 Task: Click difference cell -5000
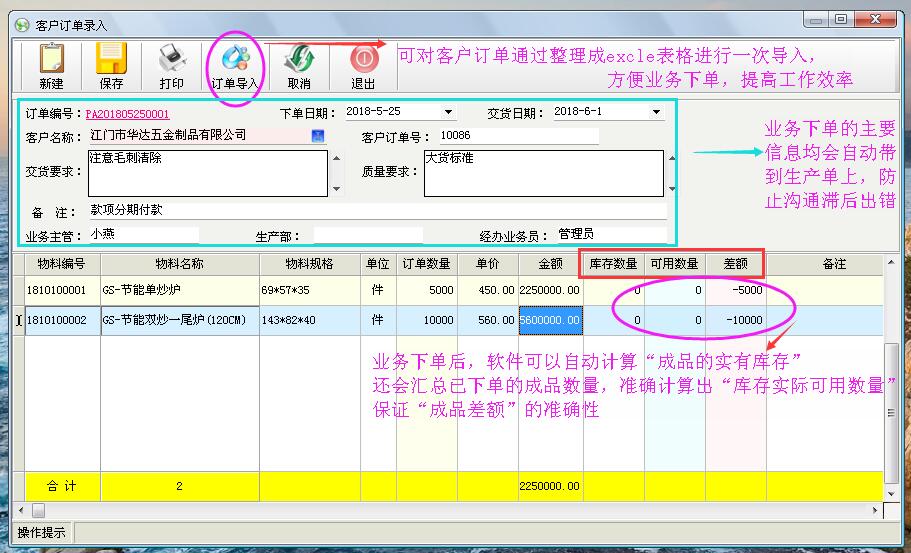click(x=736, y=290)
